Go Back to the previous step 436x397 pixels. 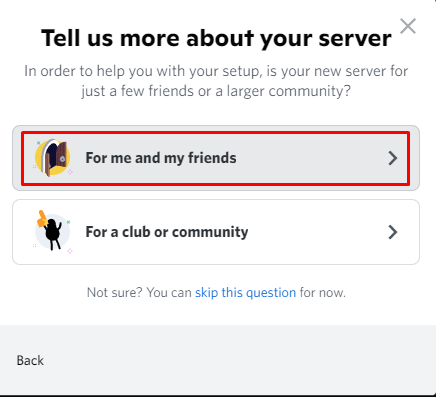[30, 360]
